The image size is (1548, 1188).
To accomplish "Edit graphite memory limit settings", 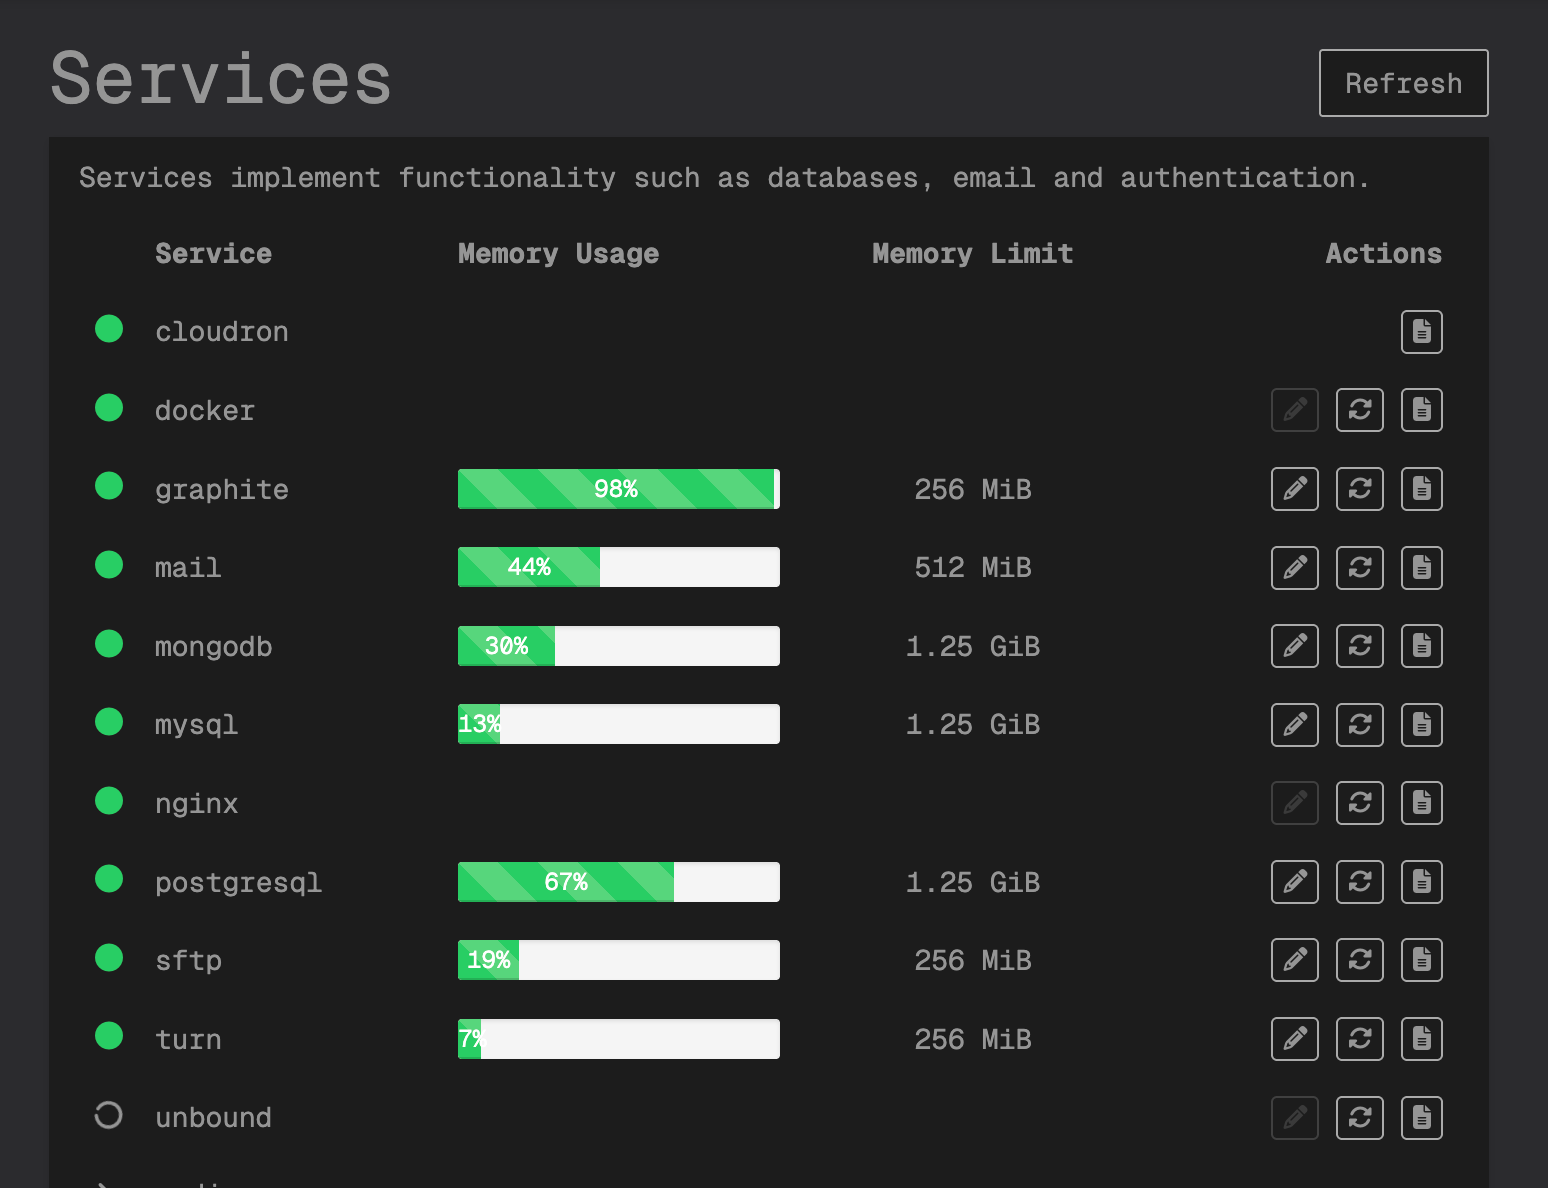I will pyautogui.click(x=1294, y=489).
